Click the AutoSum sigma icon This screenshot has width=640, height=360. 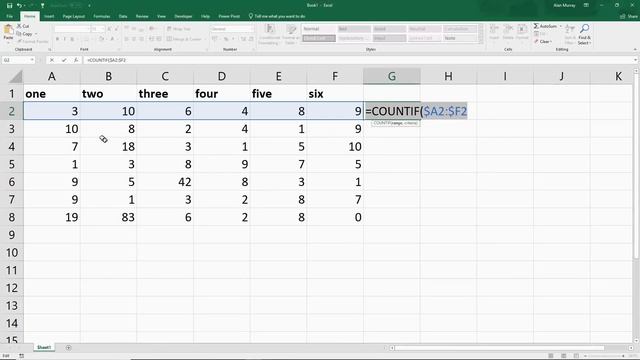(x=536, y=26)
